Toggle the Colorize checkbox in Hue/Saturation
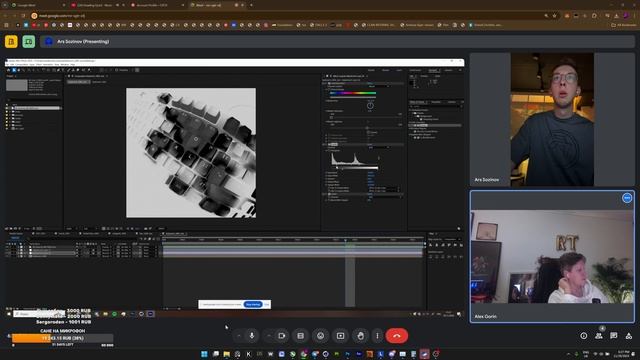The width and height of the screenshot is (640, 360). click(x=368, y=132)
